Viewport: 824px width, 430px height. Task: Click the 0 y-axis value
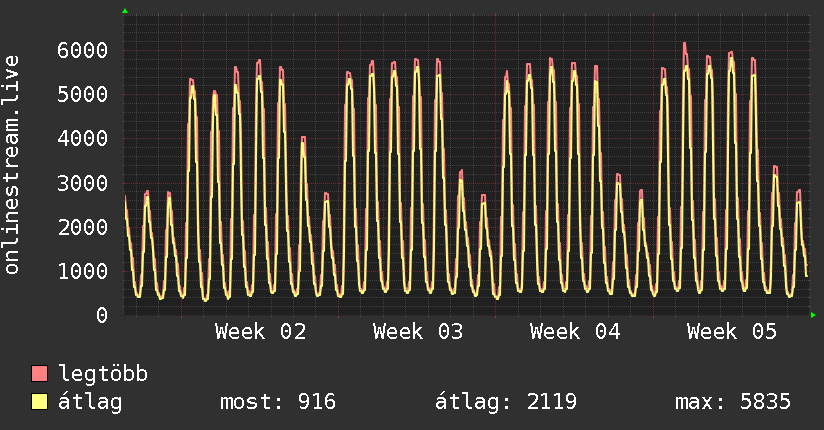pyautogui.click(x=102, y=315)
